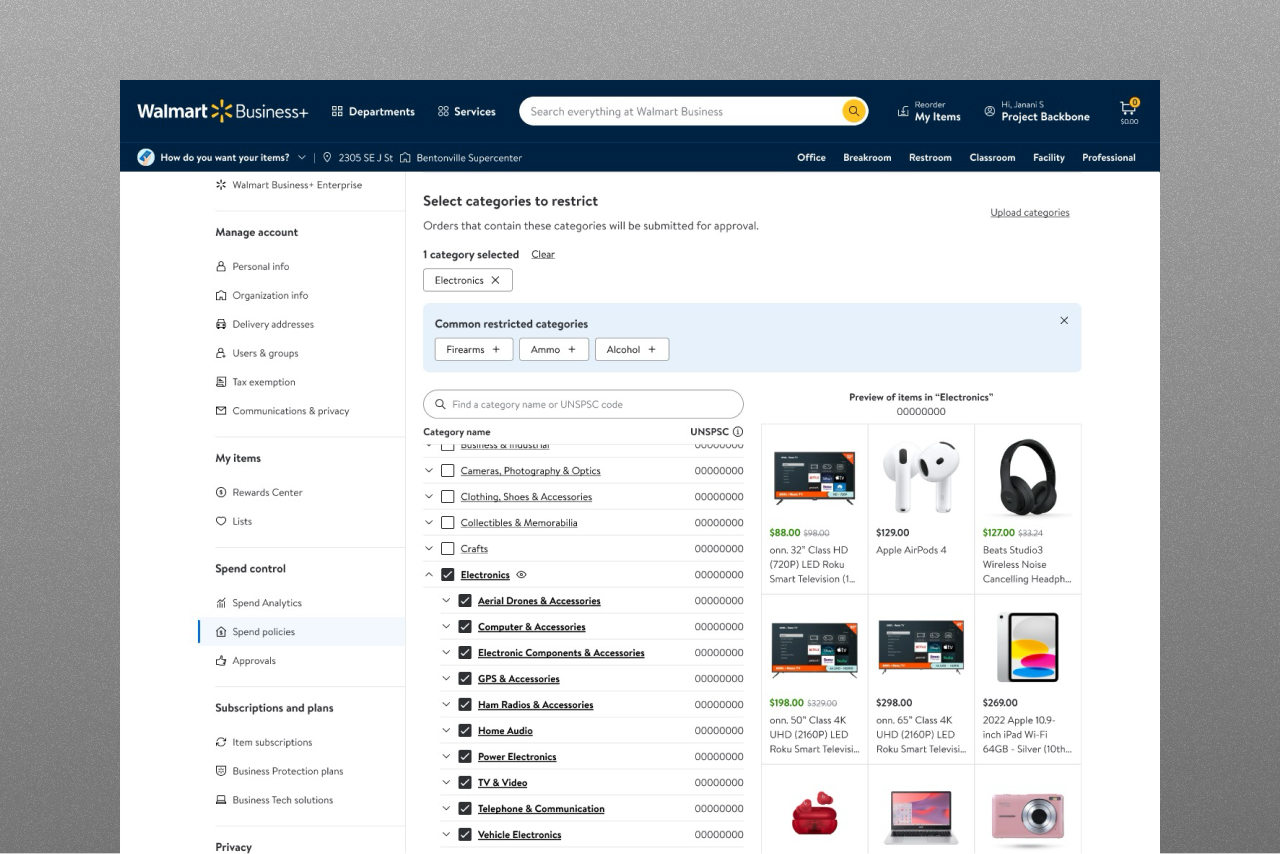This screenshot has height=854, width=1280.
Task: Open the Departments menu
Action: coord(373,111)
